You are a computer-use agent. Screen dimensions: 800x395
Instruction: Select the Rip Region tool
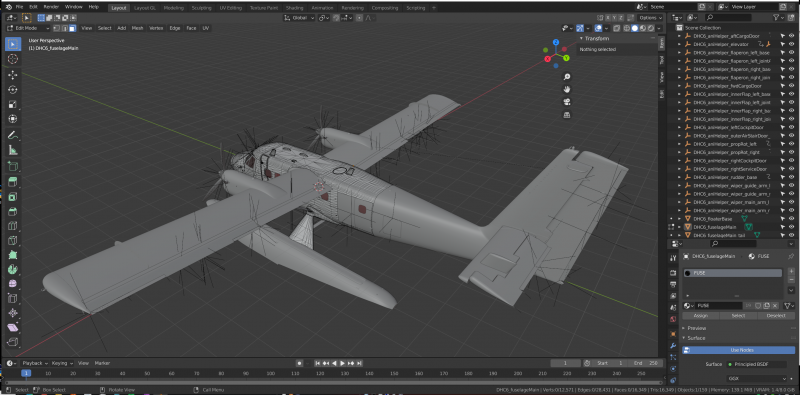click(x=13, y=342)
